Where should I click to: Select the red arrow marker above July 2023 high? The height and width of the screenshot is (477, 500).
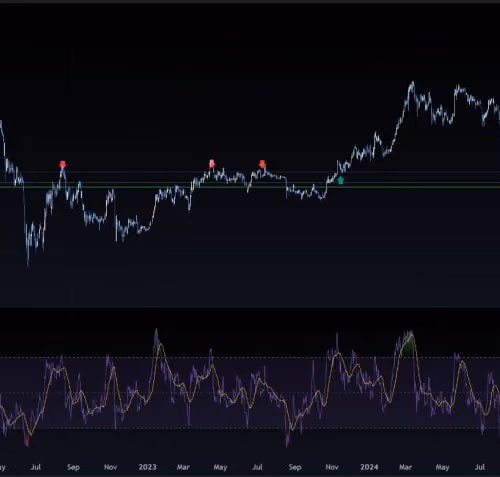tap(262, 164)
